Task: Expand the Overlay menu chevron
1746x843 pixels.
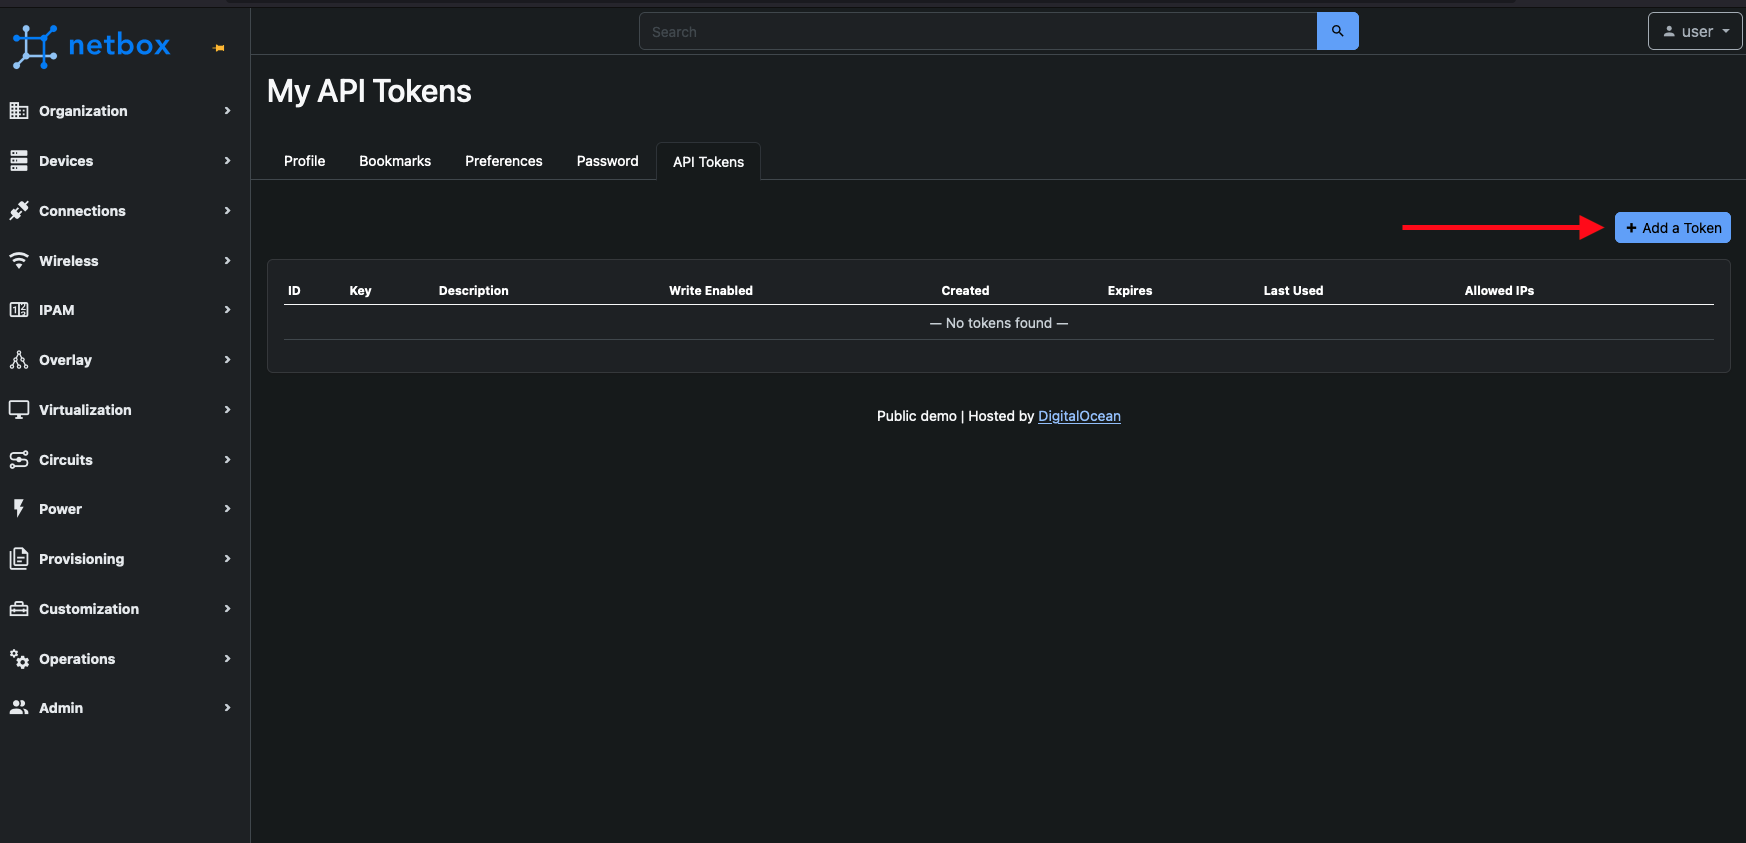Action: tap(228, 360)
